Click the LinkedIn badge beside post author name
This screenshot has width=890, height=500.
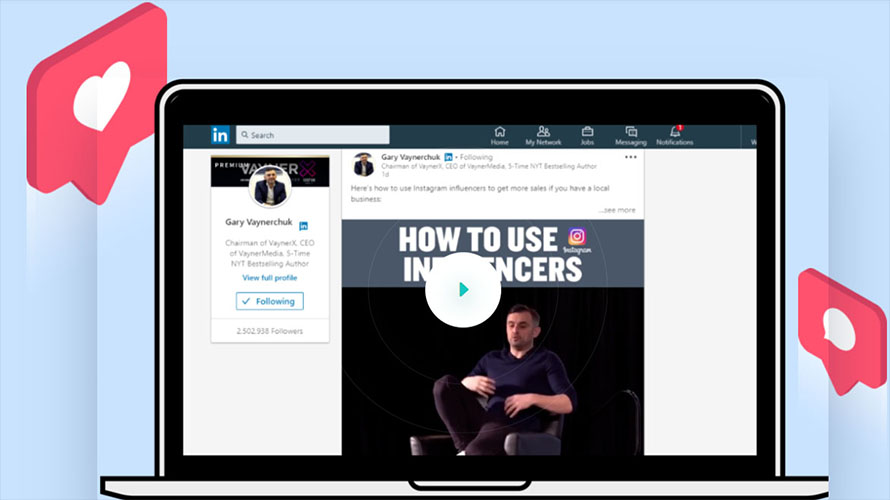tap(448, 157)
